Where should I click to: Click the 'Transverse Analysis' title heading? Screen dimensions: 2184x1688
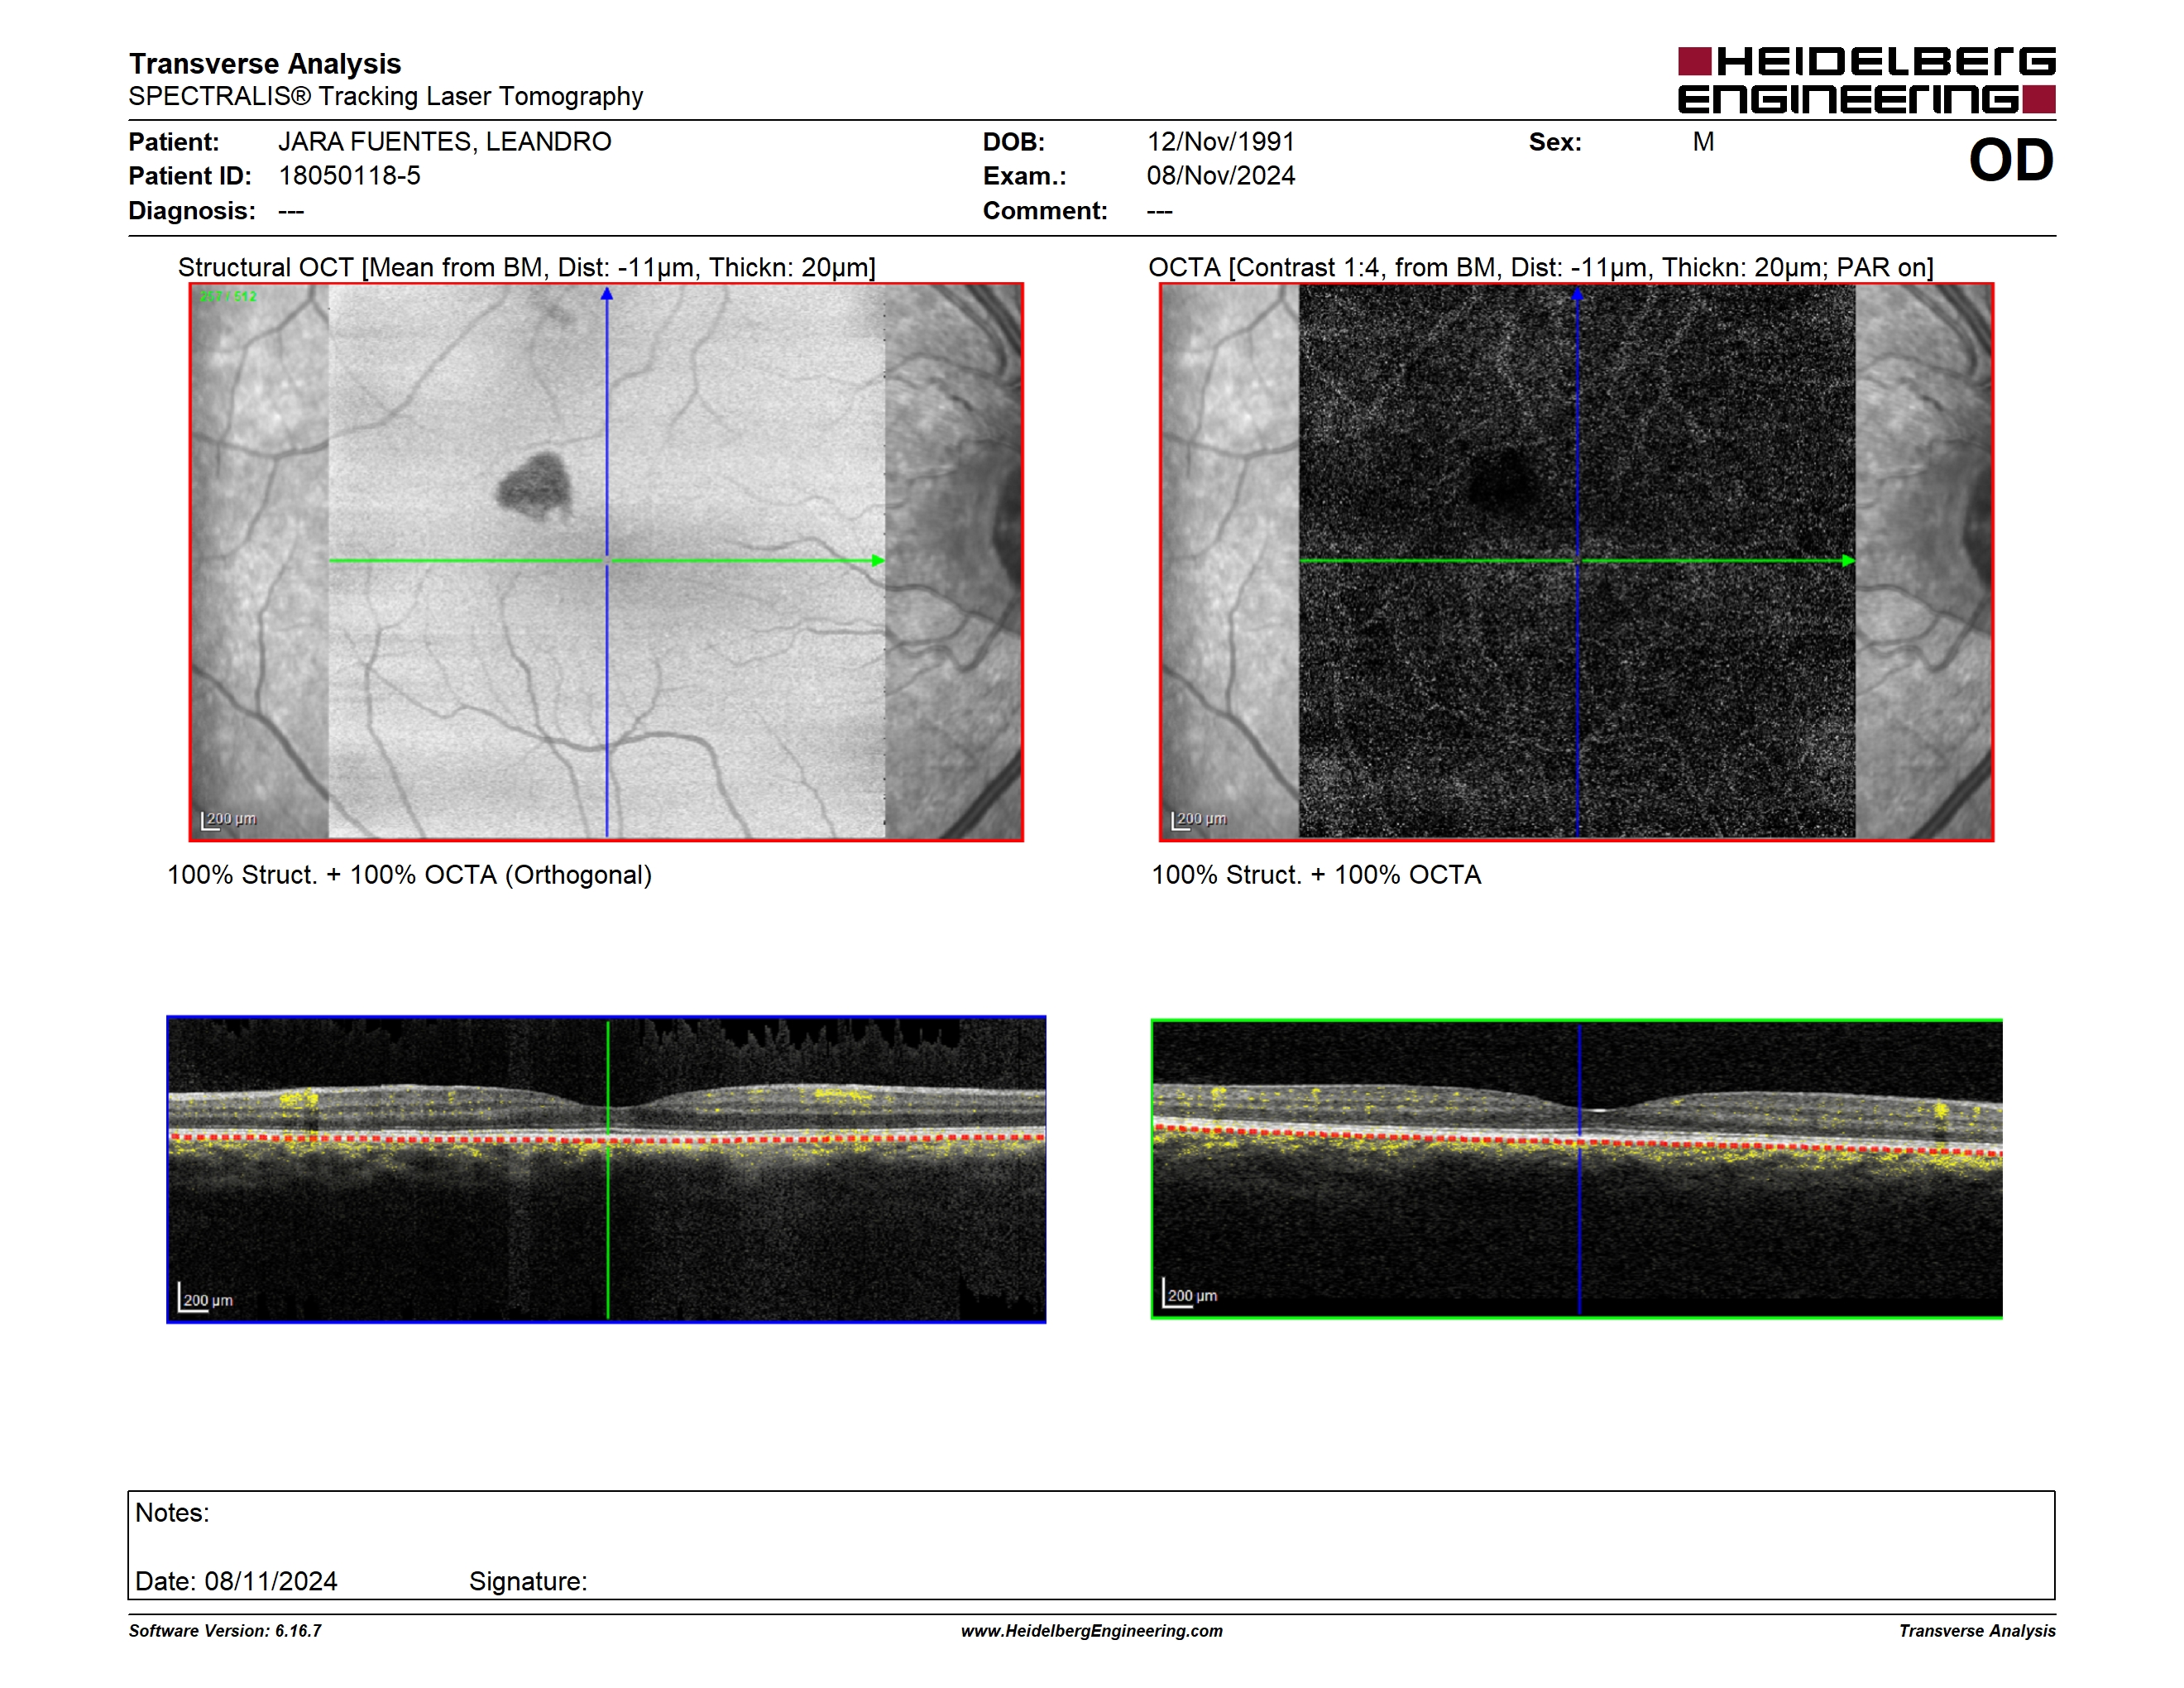[x=265, y=64]
